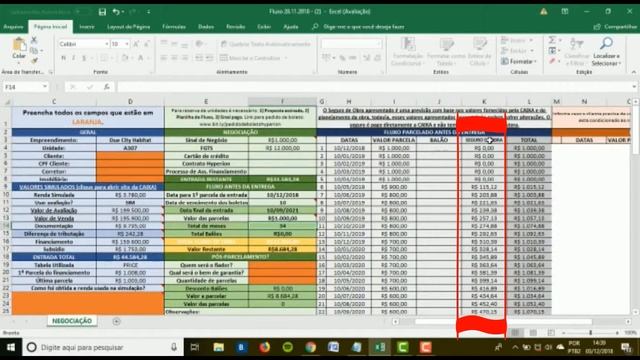Screen dimensions: 640x360
Task: Switch to Layout da Página tab
Action: tap(129, 27)
